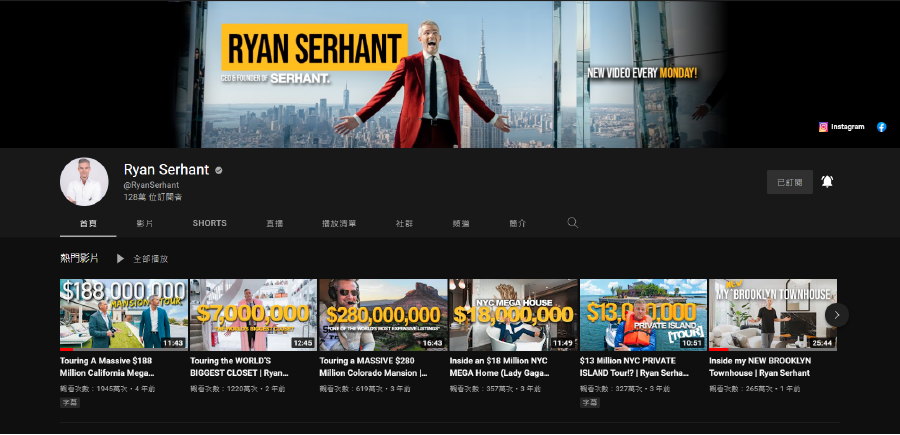Click the notification bell icon

827,181
